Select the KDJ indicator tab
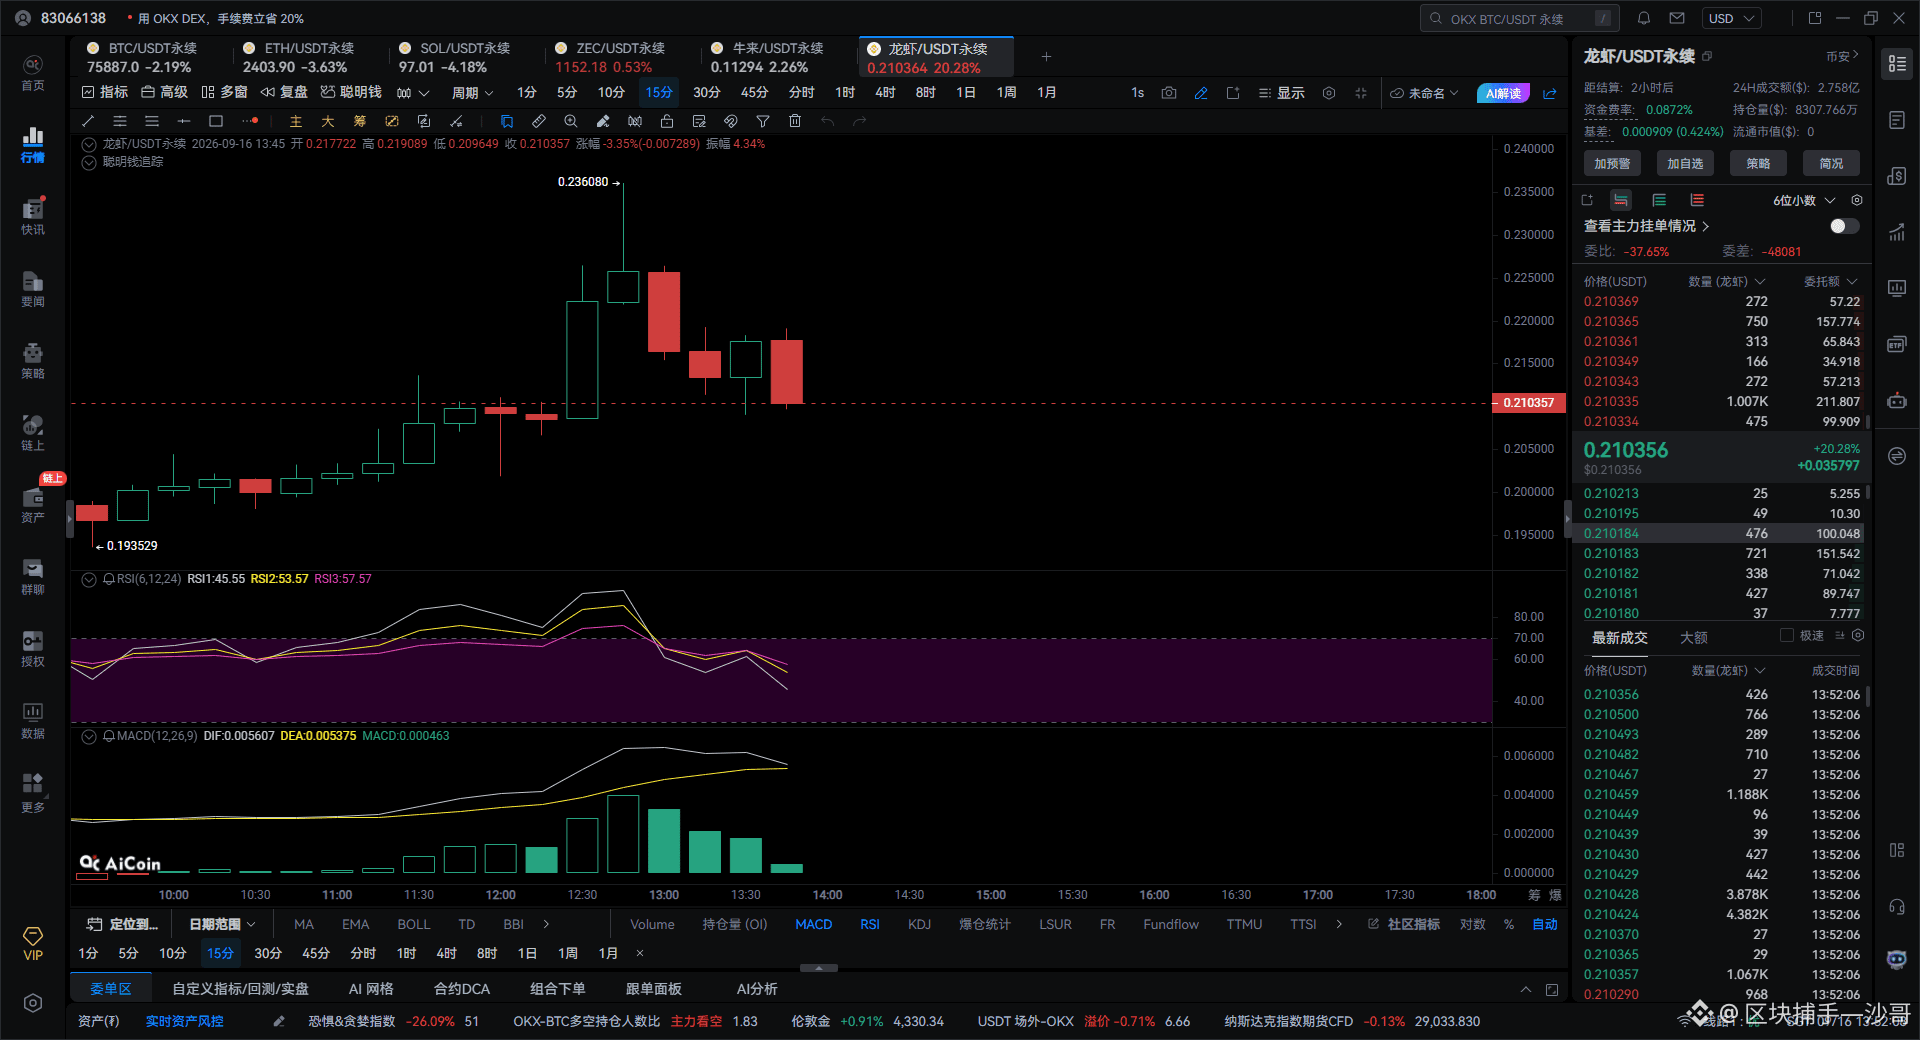 919,924
